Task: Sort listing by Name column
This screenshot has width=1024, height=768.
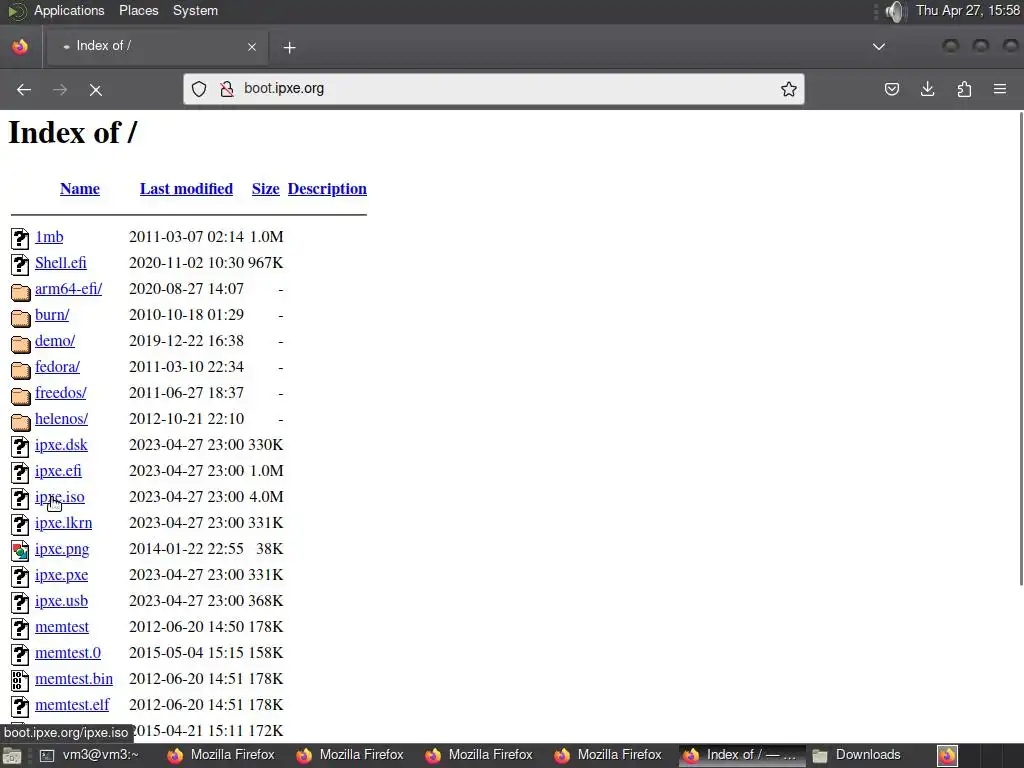Action: click(x=80, y=189)
